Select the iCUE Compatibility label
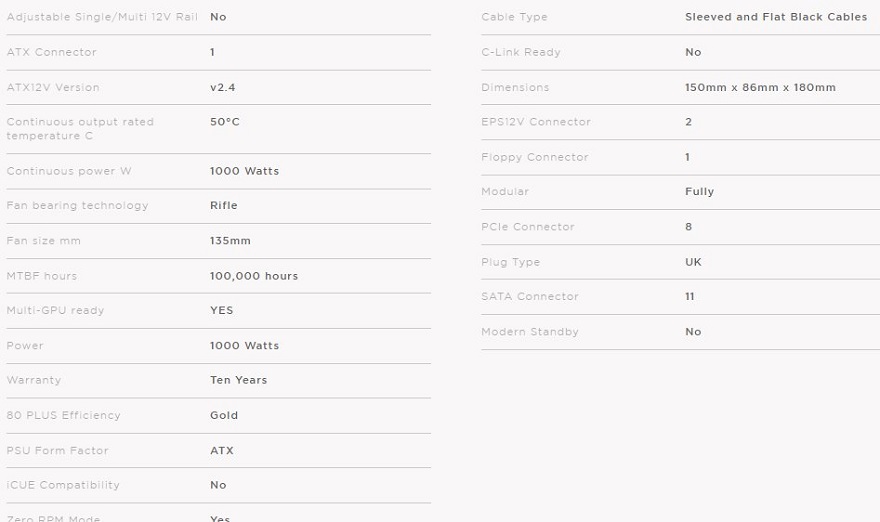Screen dimensions: 880x522 63,485
